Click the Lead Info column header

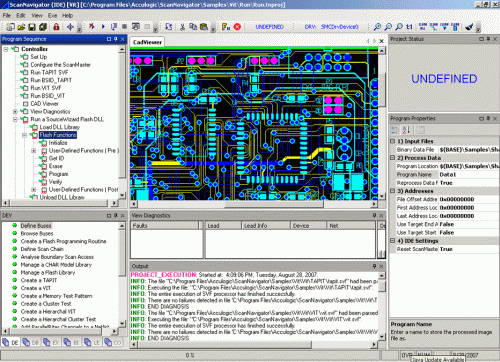266,226
